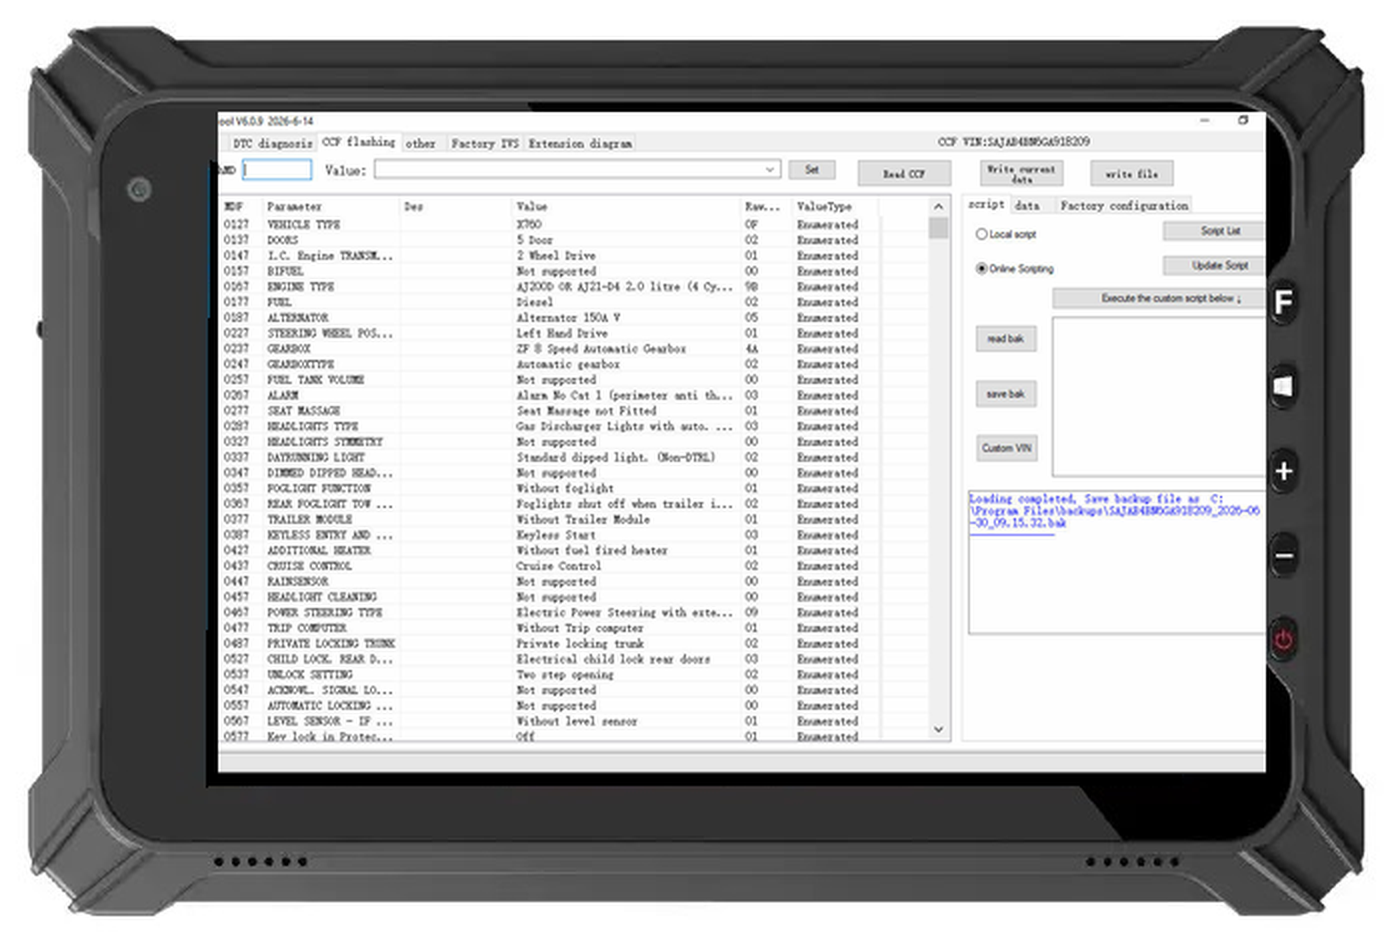Select the ALTERNATOR parameter row
The width and height of the screenshot is (1390, 940).
(x=574, y=317)
